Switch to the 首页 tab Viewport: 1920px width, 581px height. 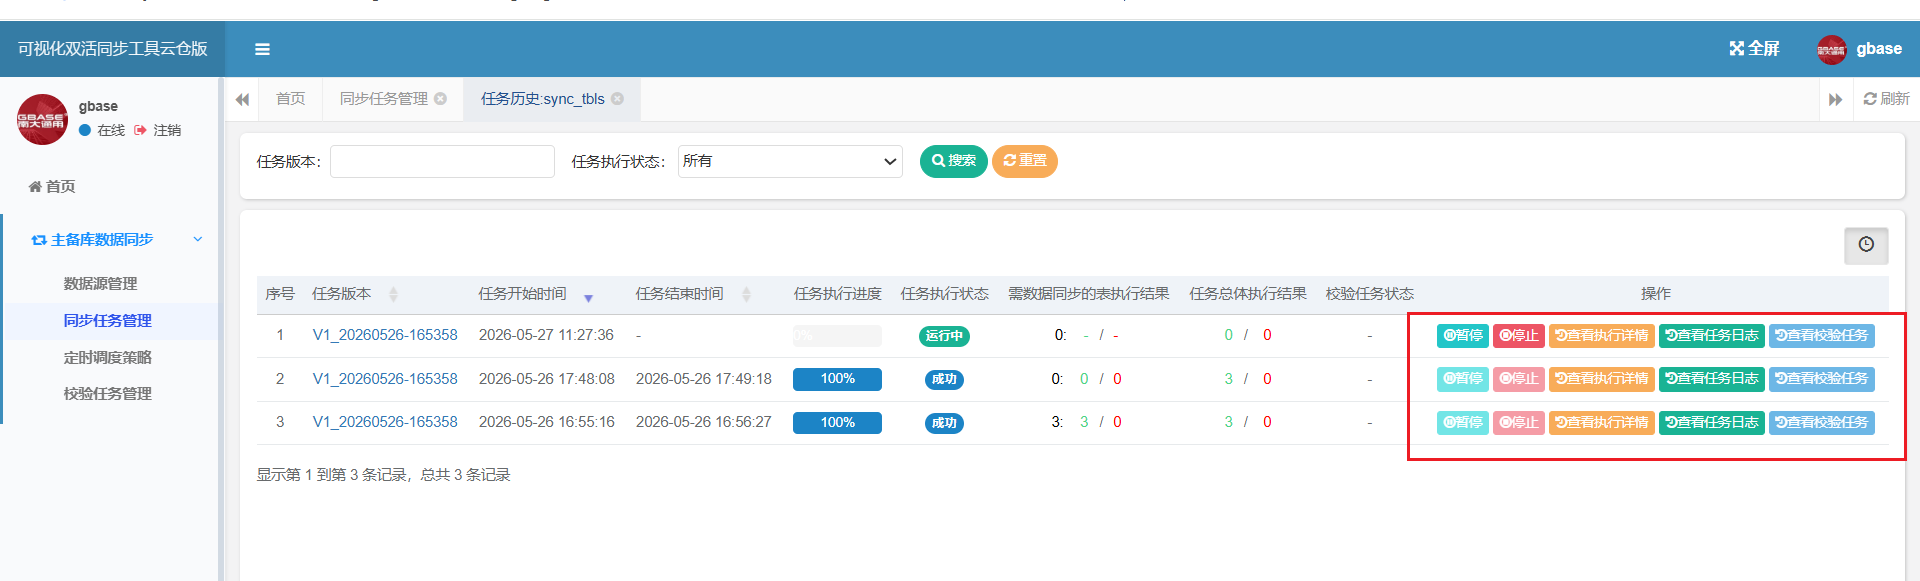point(290,99)
